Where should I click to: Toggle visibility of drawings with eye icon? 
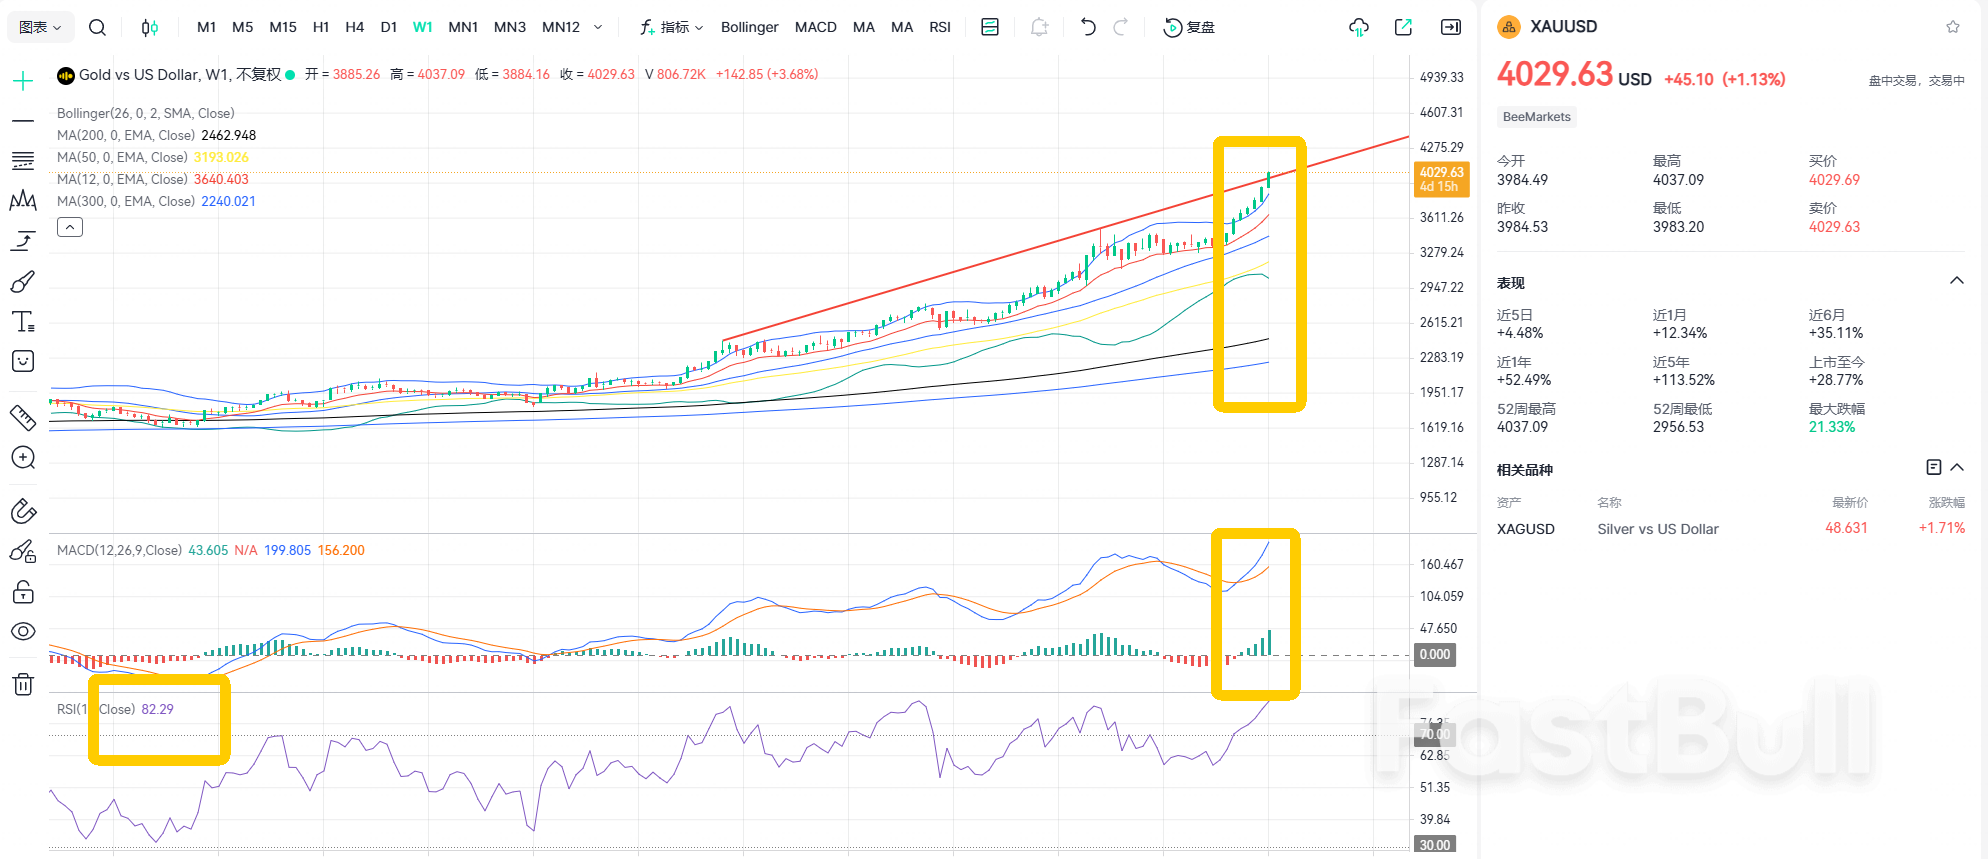23,632
